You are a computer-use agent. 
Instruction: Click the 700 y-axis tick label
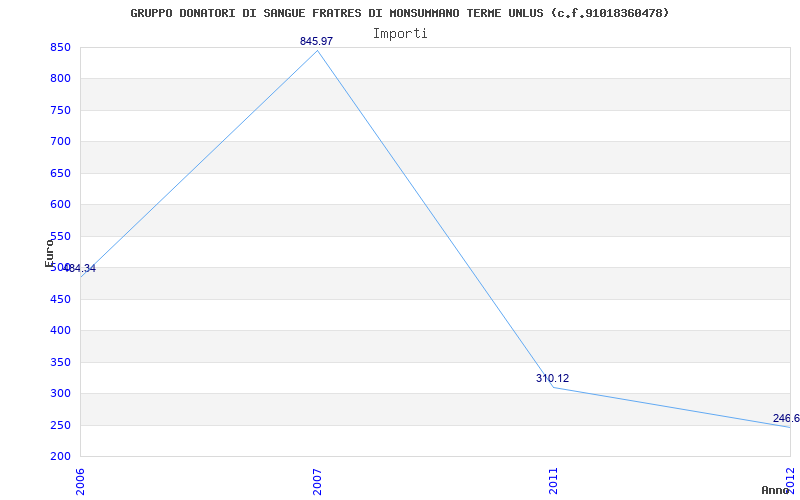tap(60, 142)
